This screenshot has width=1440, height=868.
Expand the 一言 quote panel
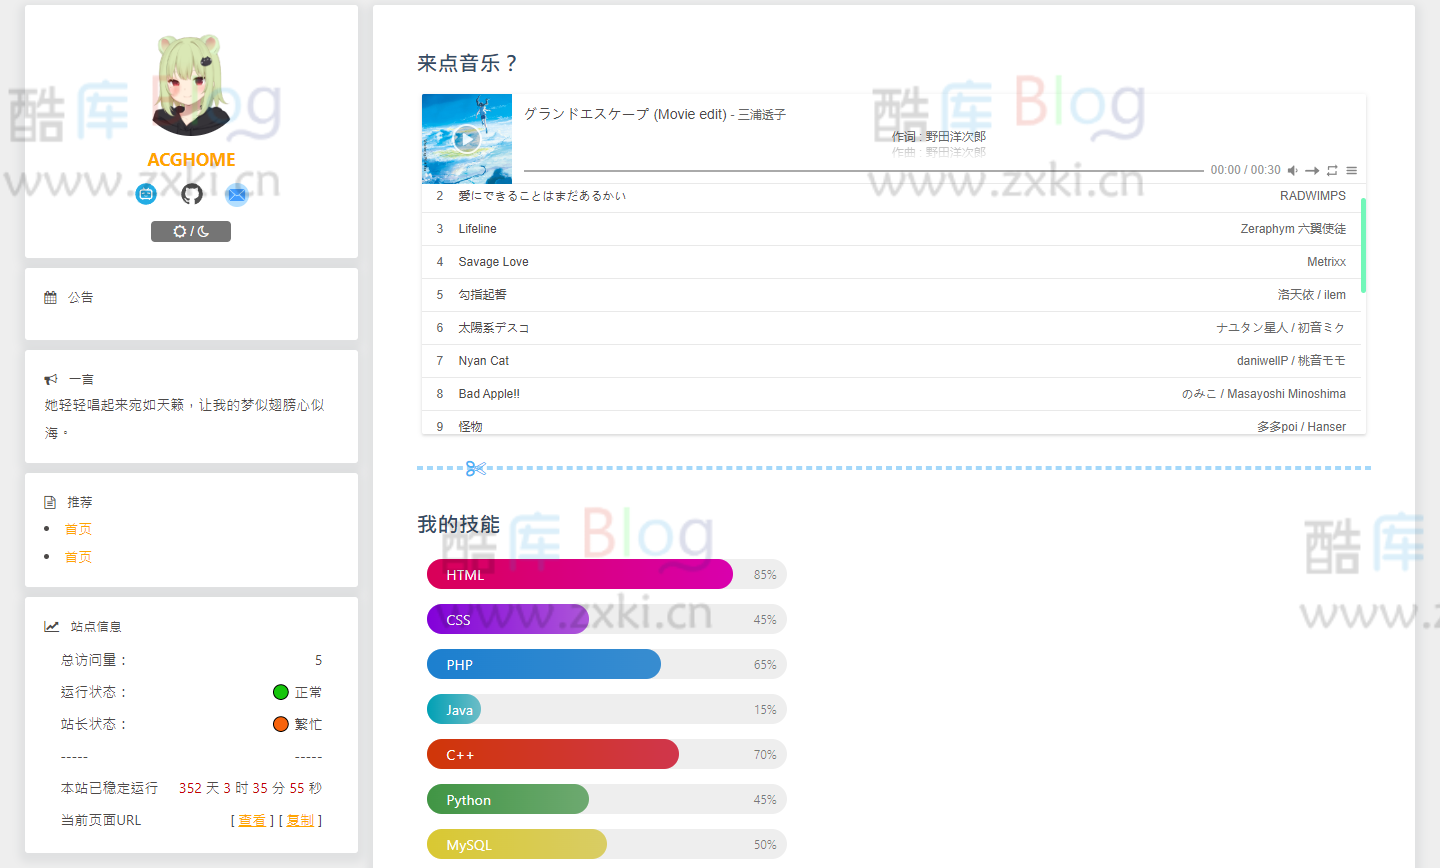point(80,378)
